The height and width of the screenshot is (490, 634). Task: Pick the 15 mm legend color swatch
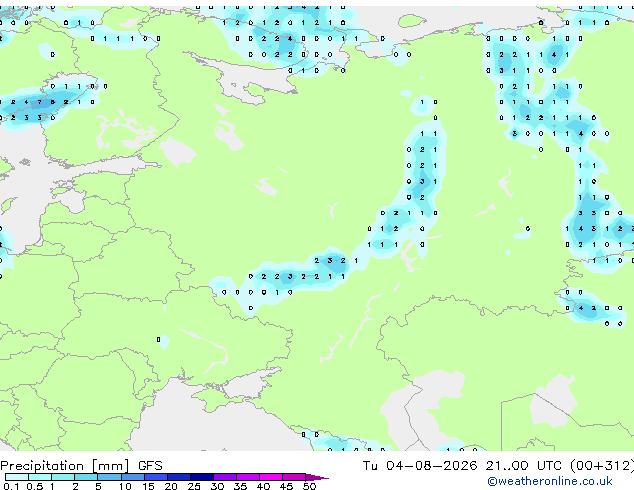click(x=155, y=477)
